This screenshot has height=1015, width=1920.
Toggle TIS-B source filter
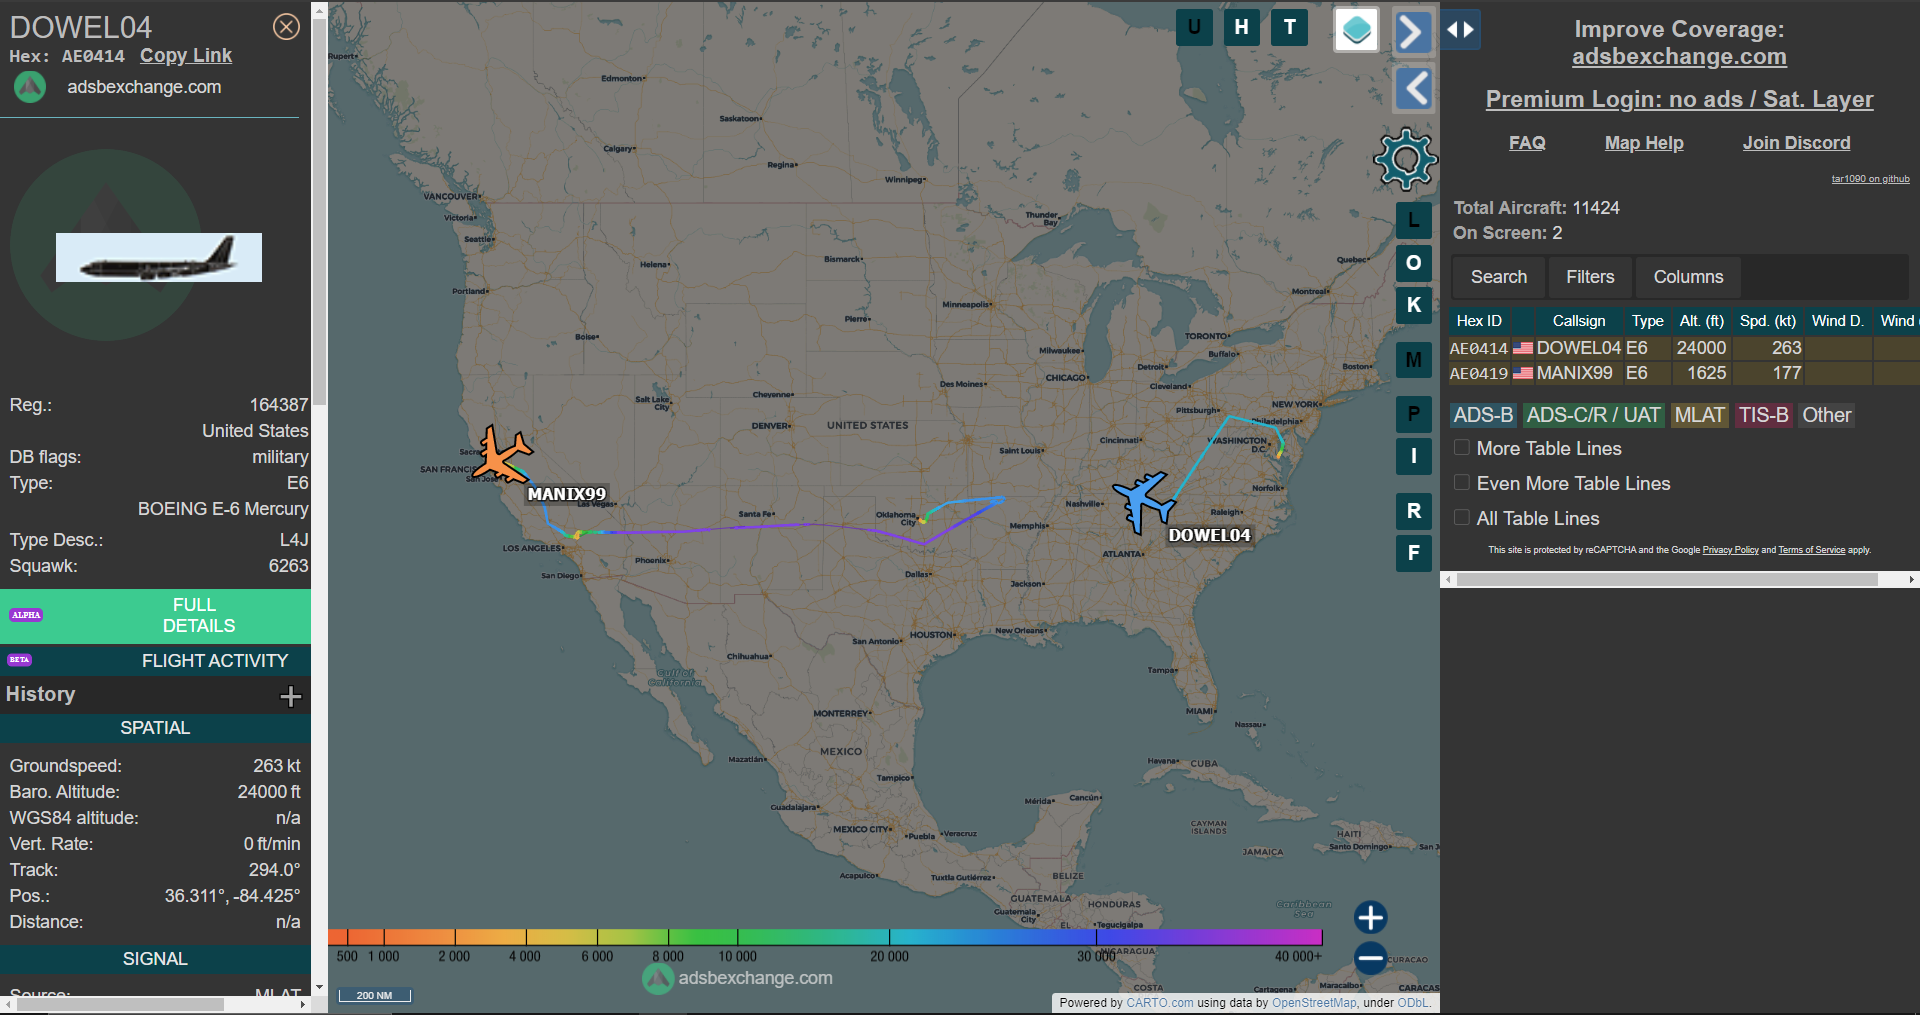pos(1763,415)
